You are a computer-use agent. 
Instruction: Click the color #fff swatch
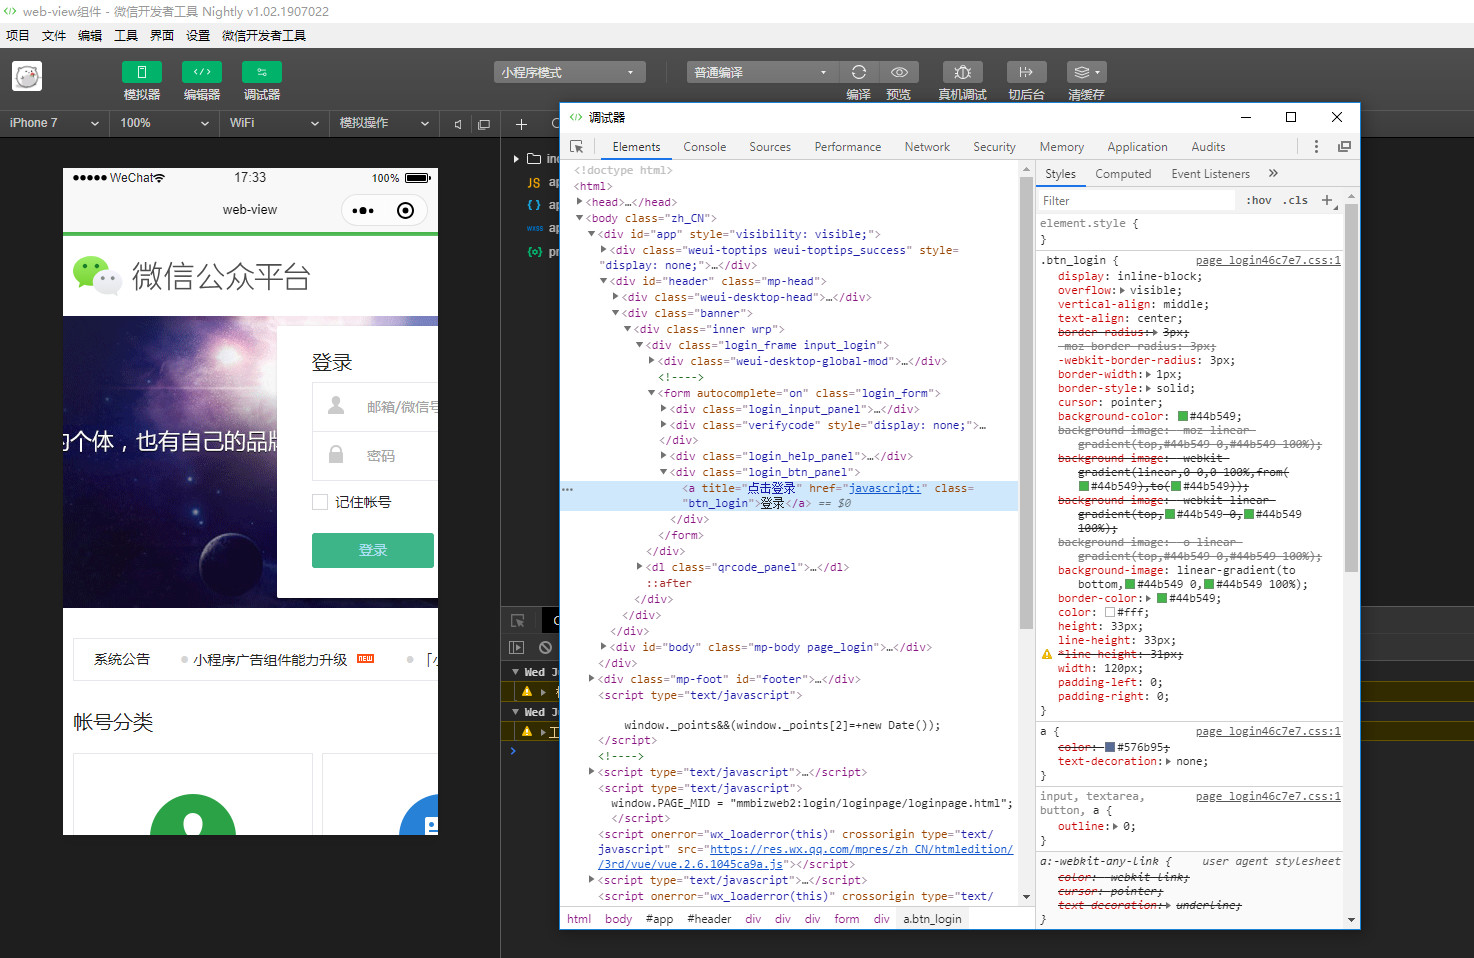click(1110, 612)
